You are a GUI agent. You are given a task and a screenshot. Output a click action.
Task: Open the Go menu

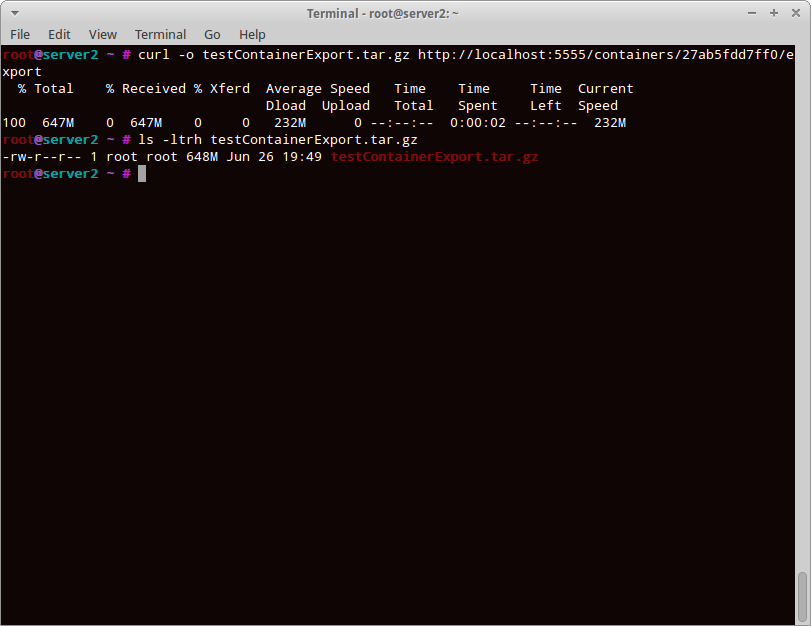tap(212, 34)
